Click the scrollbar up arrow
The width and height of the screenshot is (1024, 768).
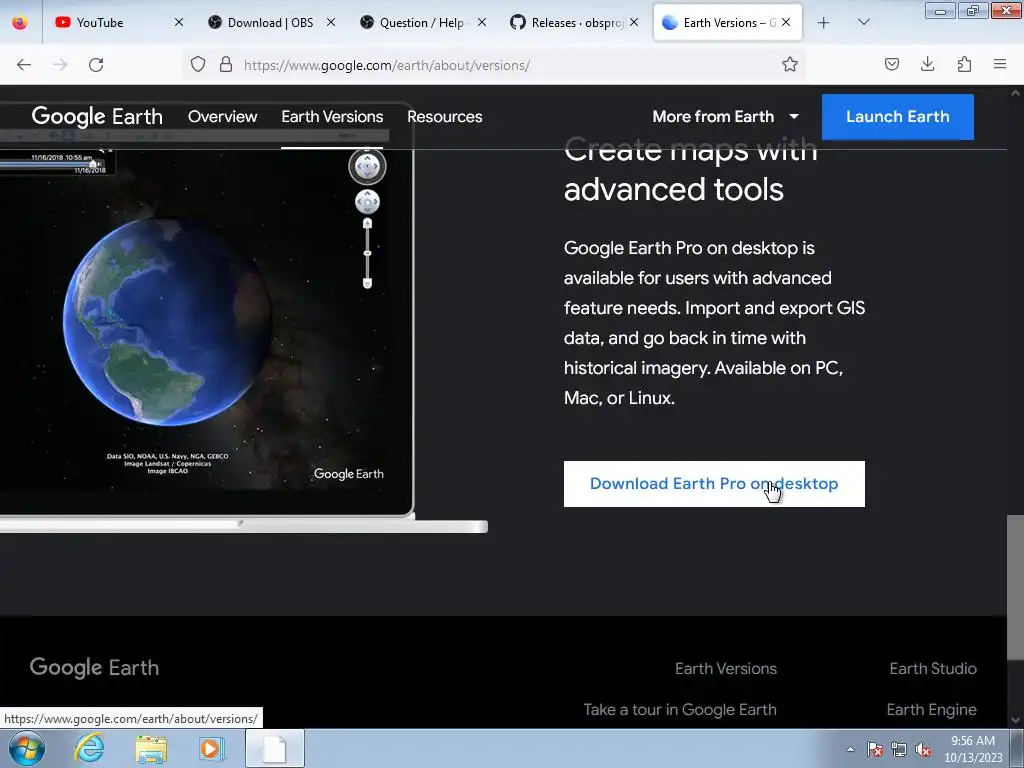tap(1015, 93)
